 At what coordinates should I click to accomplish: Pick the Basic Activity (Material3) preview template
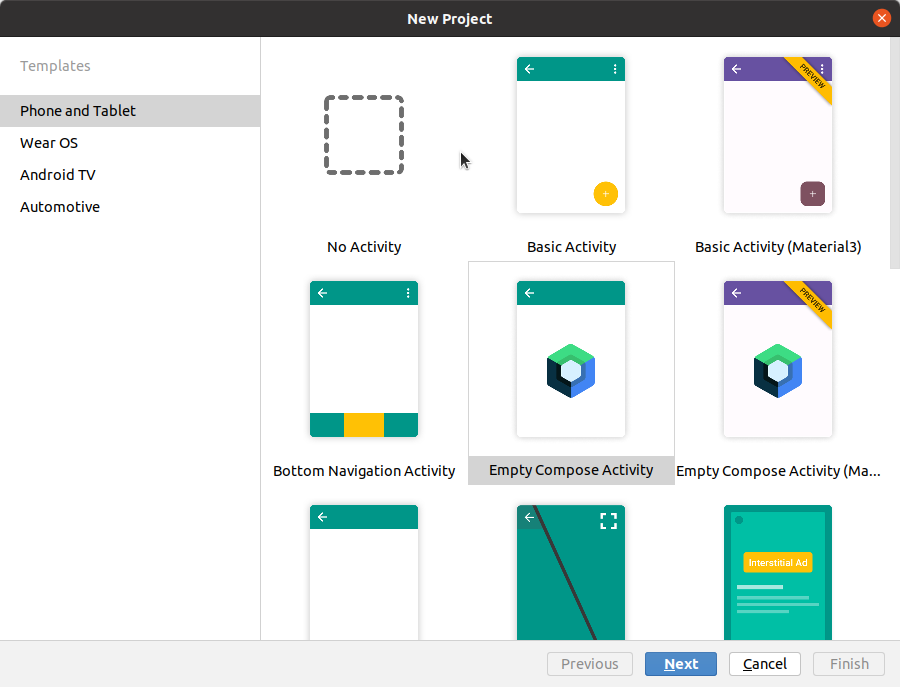(778, 135)
